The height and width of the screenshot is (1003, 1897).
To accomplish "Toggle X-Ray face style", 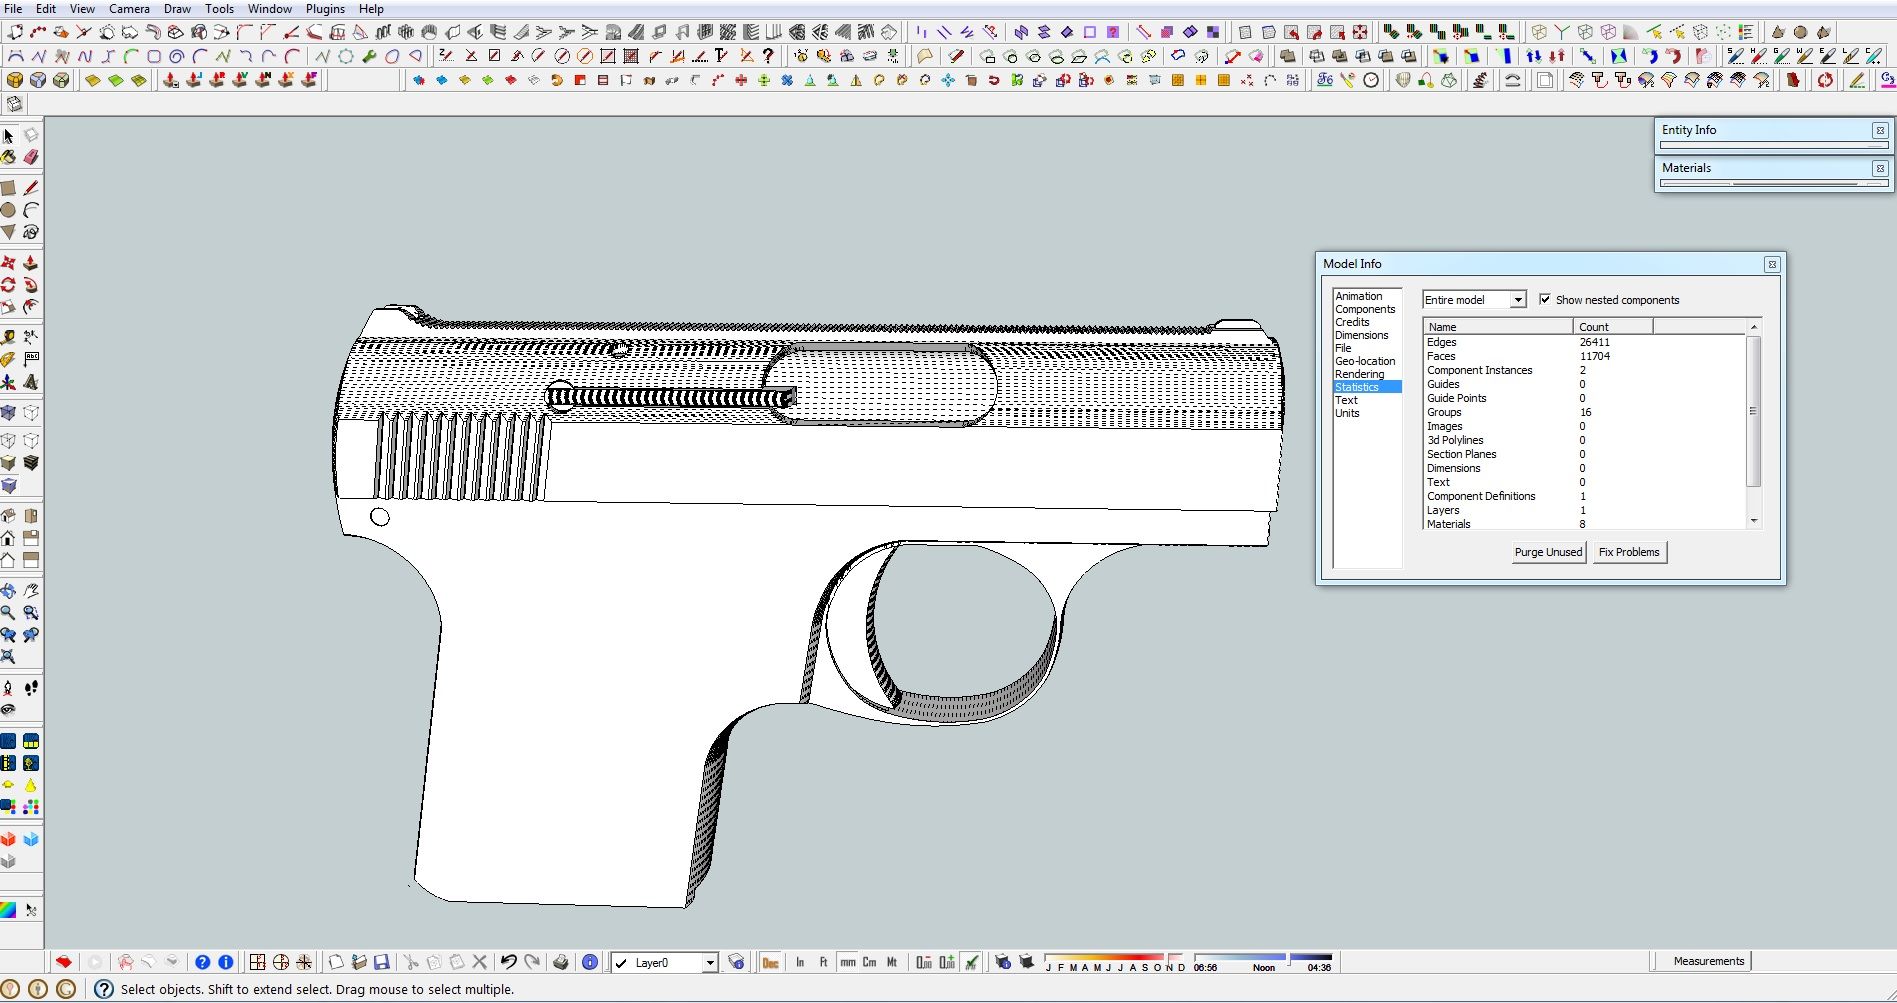I will 9,412.
